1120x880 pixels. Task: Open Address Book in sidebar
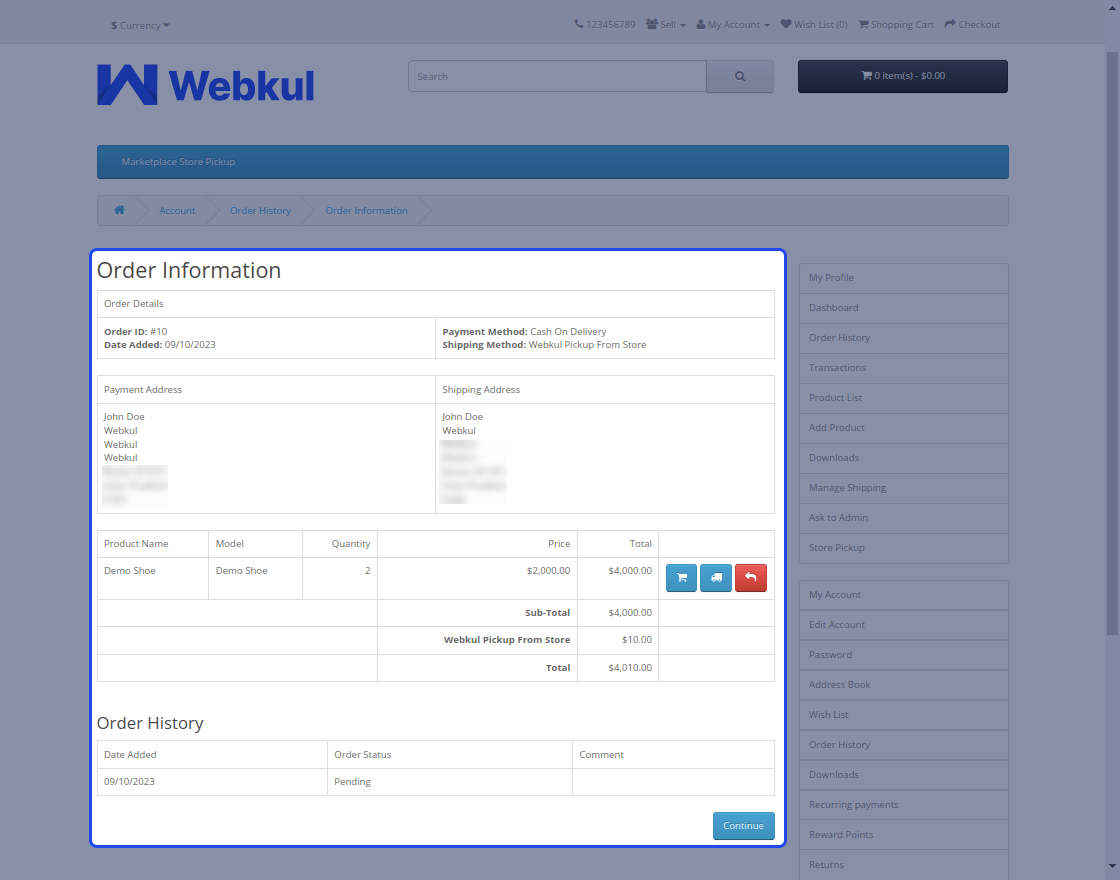(904, 685)
